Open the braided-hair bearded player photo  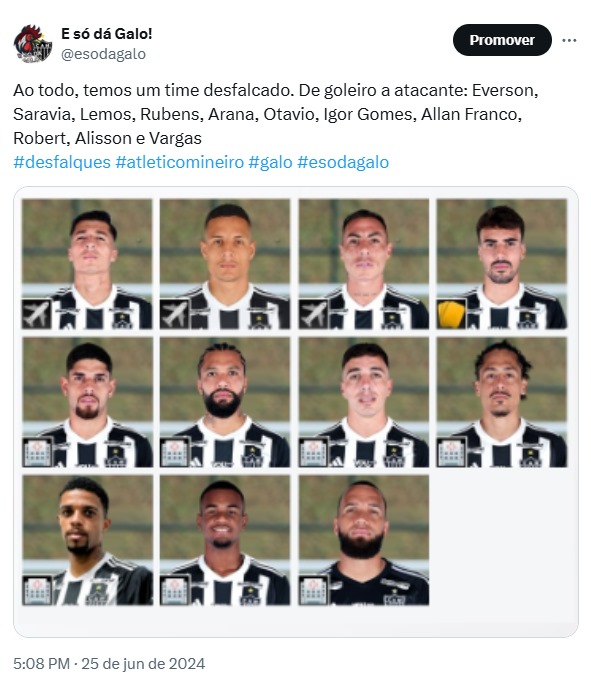(x=225, y=402)
